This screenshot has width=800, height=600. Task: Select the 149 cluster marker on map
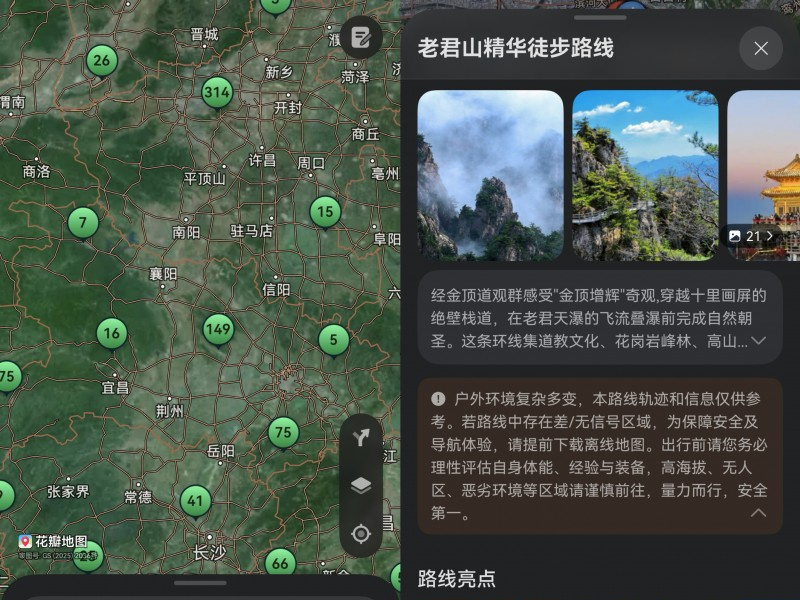pos(218,328)
